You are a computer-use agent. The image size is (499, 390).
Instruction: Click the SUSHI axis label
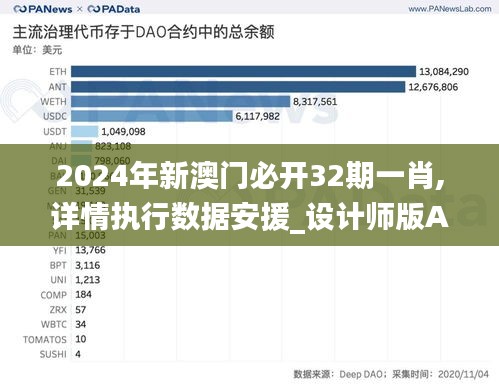[x=53, y=354]
